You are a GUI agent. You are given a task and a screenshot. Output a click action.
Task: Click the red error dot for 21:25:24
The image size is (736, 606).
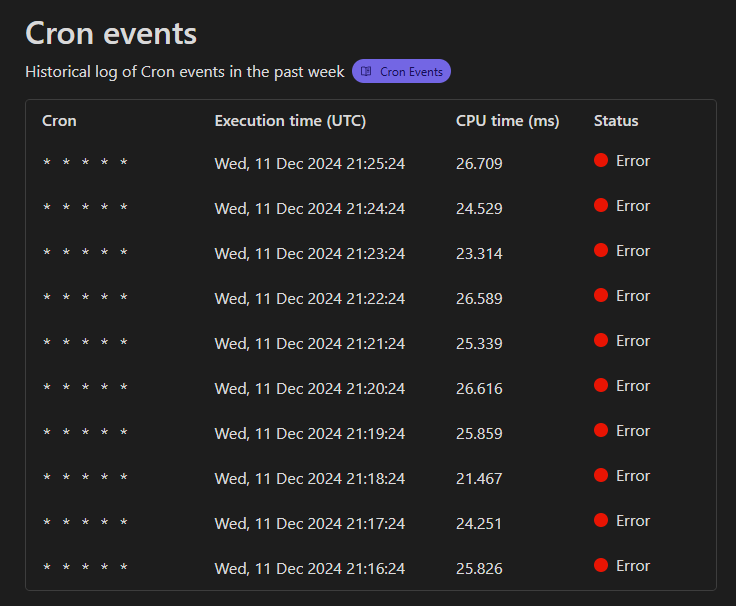[x=601, y=160]
